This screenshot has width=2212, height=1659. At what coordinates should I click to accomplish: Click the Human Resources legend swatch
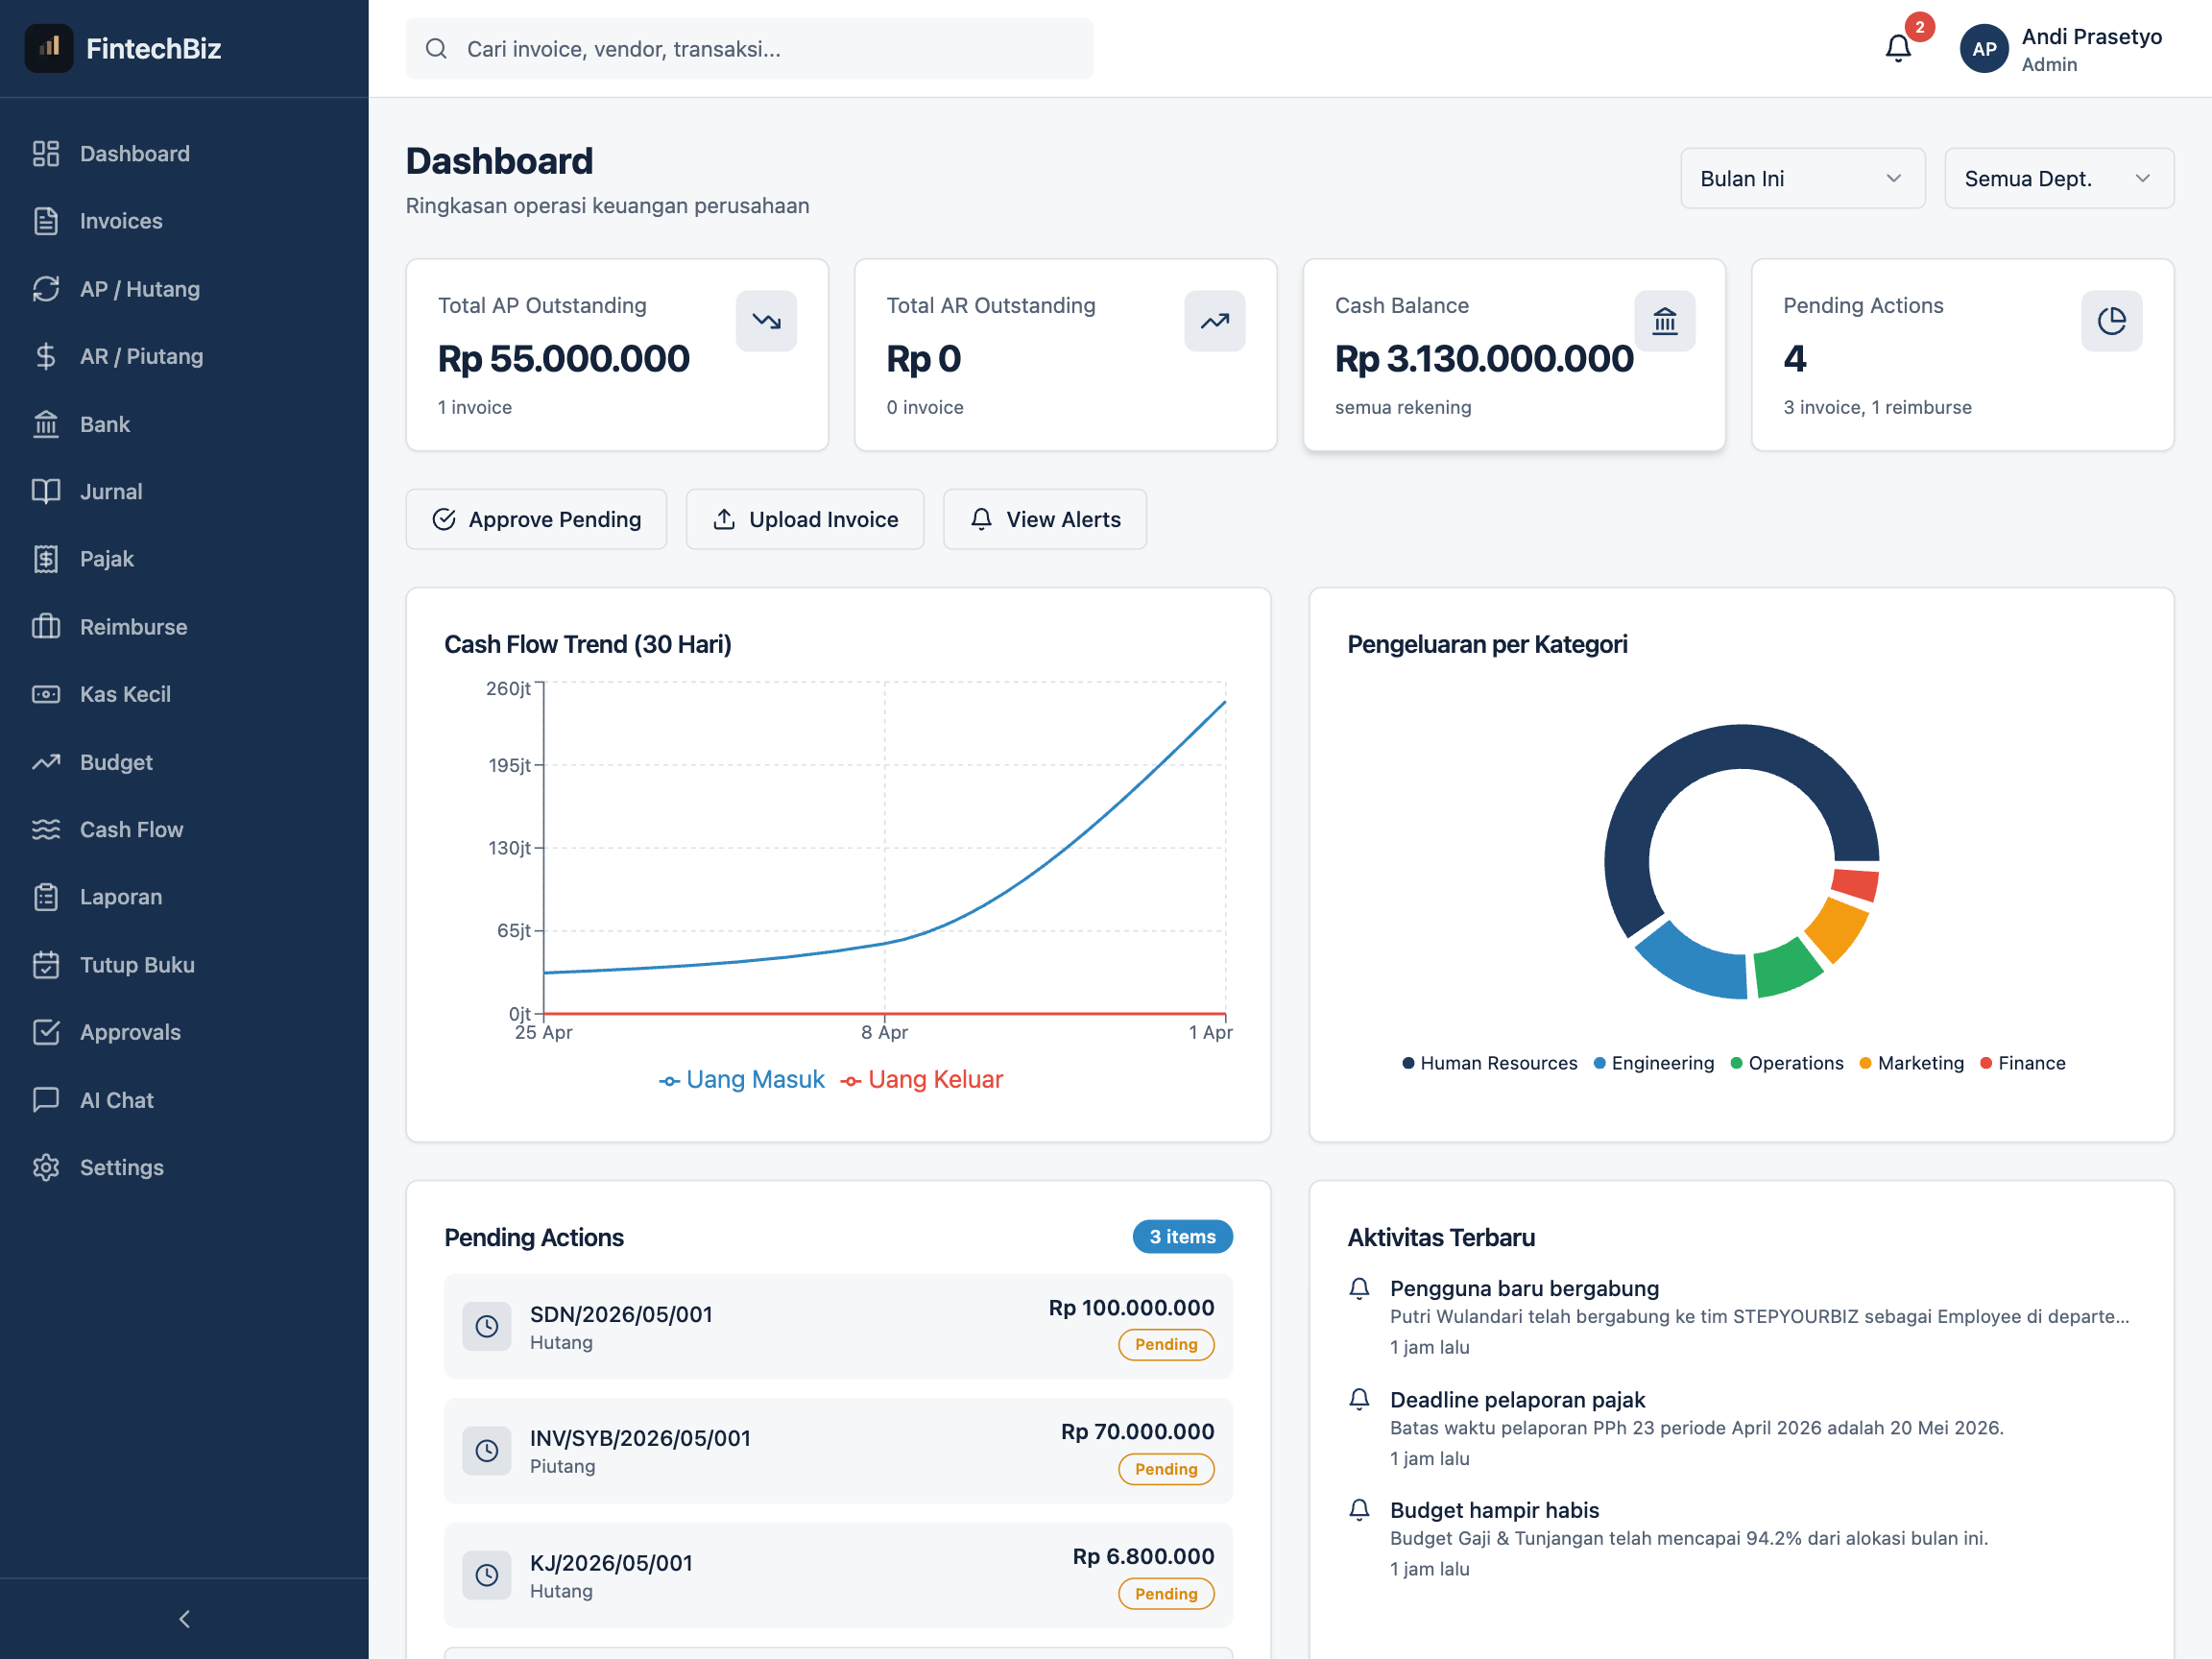[x=1408, y=1063]
